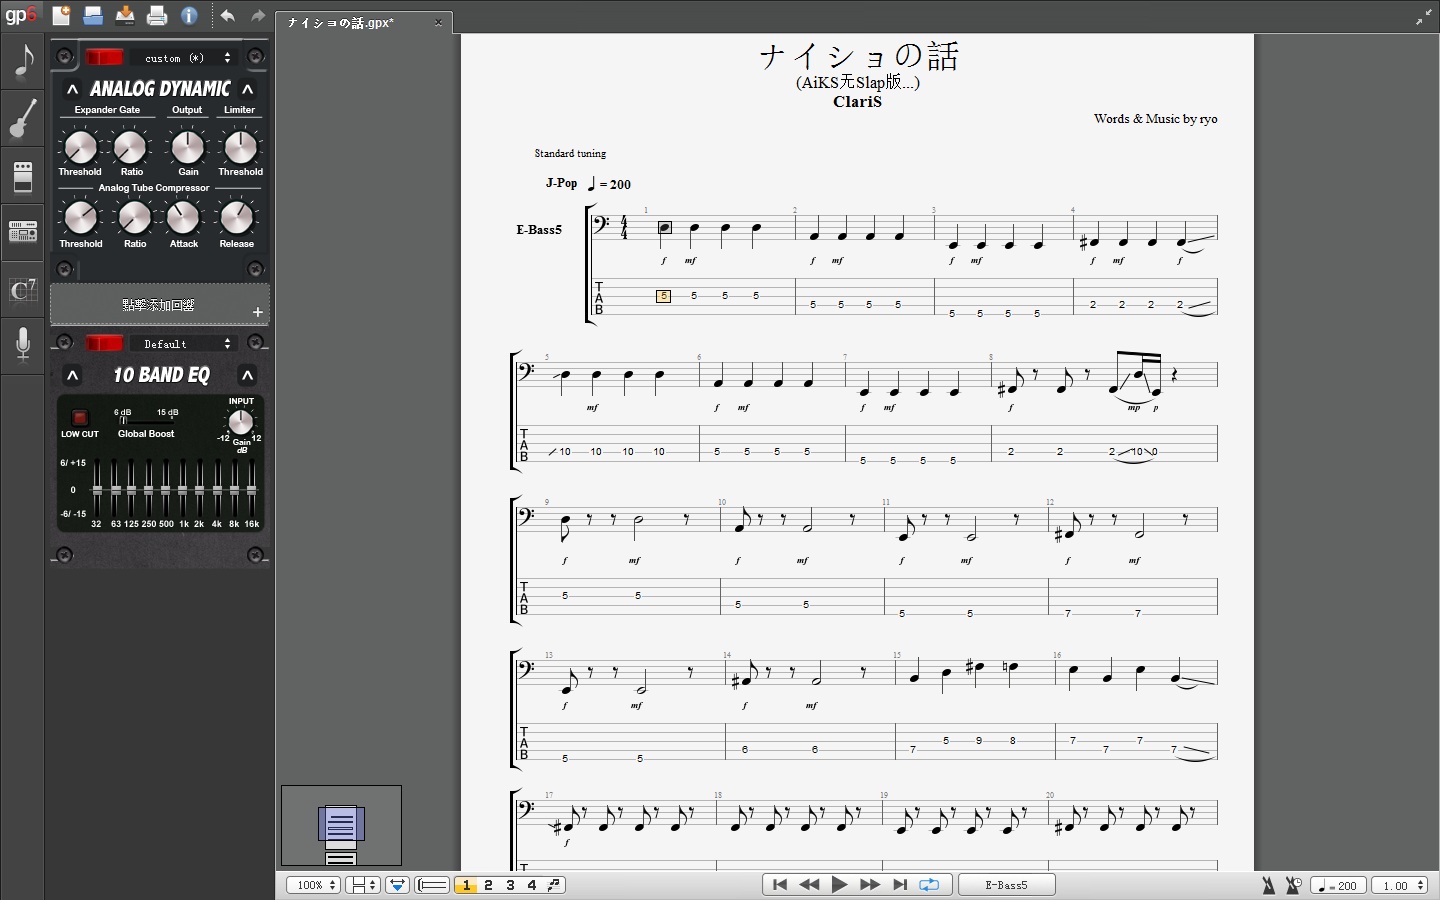Viewport: 1440px width, 900px height.
Task: Click the Limiter Threshold knob
Action: (240, 148)
